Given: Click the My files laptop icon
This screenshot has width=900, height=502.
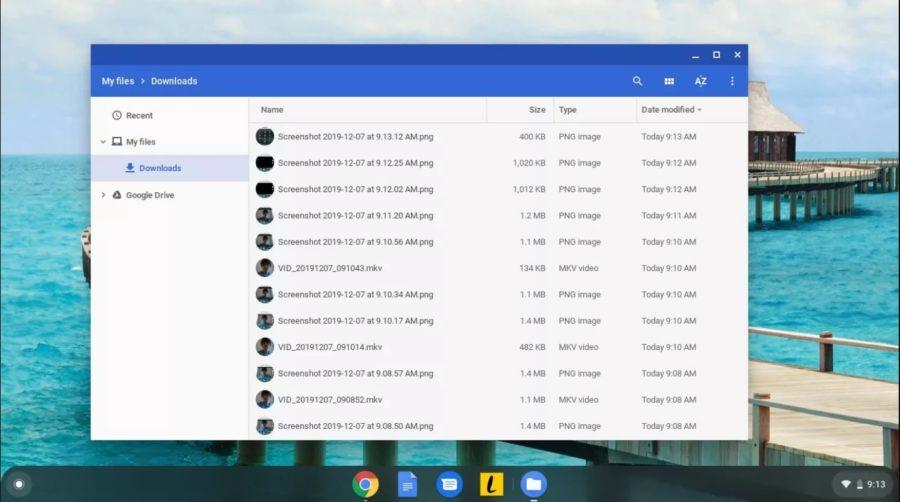Looking at the screenshot, I should (117, 141).
